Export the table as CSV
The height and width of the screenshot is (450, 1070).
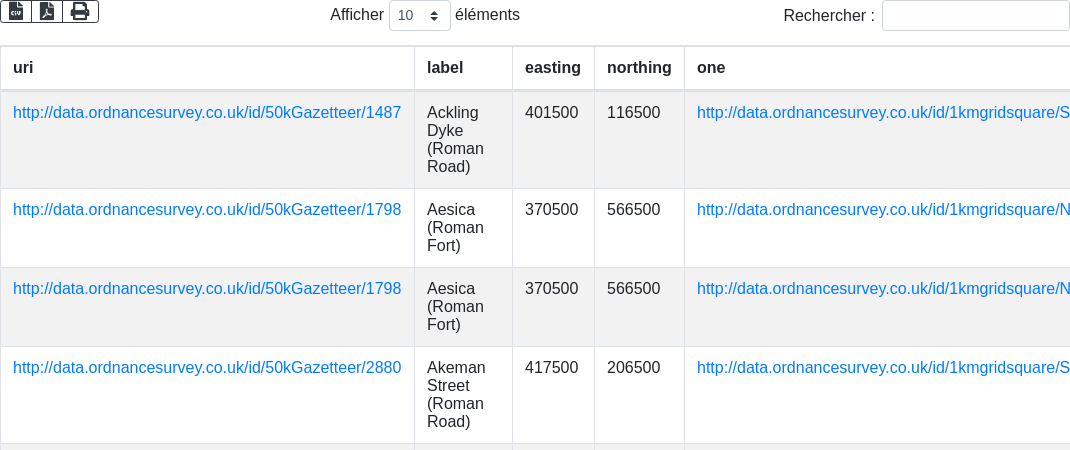16,11
